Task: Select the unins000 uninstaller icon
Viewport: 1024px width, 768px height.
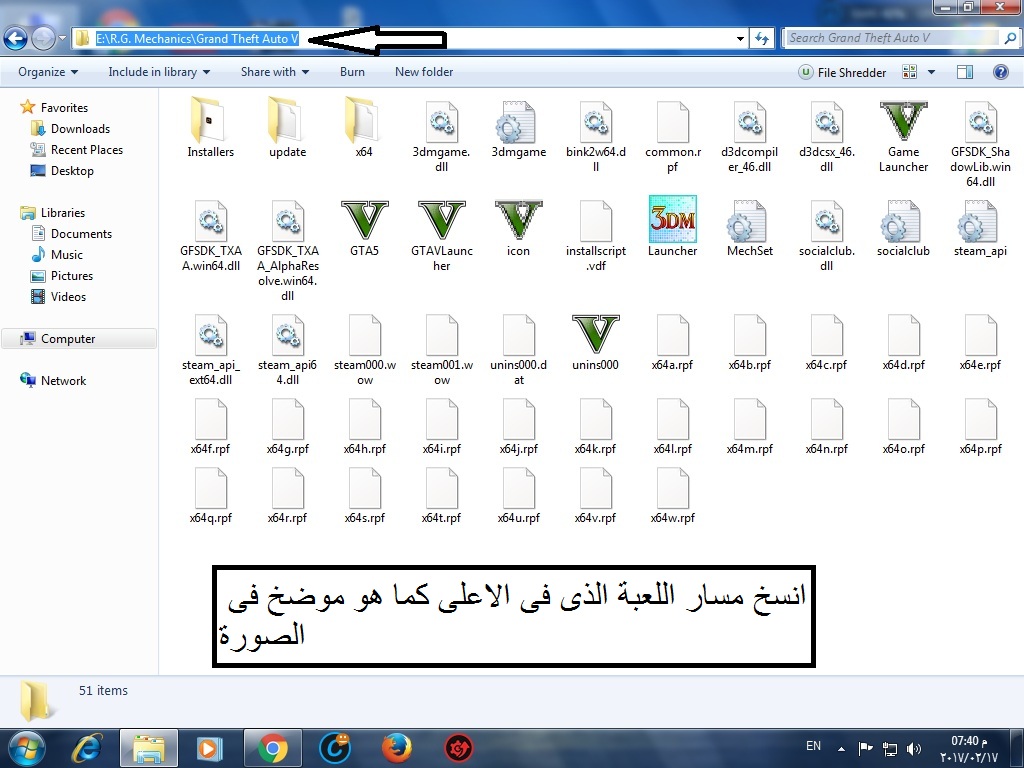Action: pos(595,334)
